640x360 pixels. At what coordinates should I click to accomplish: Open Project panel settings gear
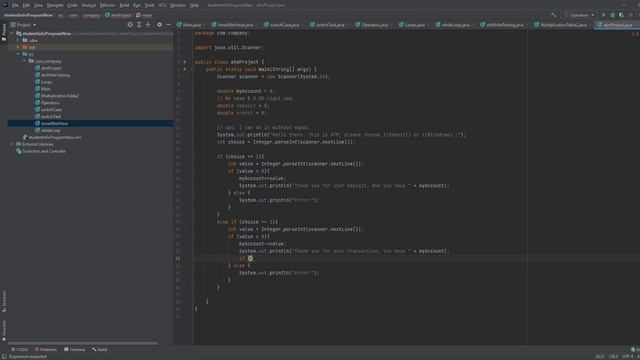160,25
